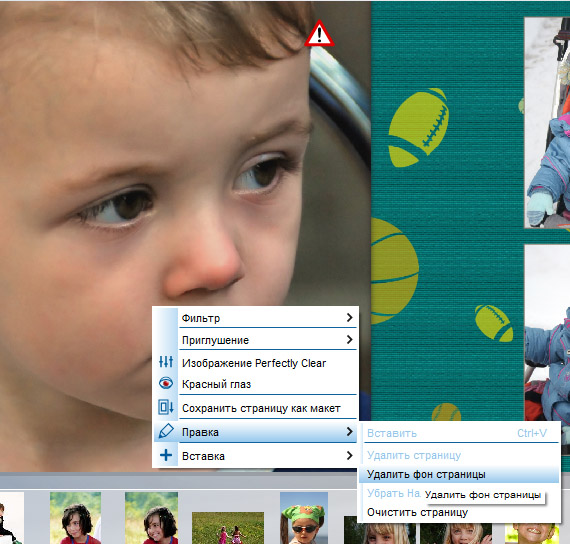
Task: Click the Perfectly Clear sliders icon
Action: 166,362
